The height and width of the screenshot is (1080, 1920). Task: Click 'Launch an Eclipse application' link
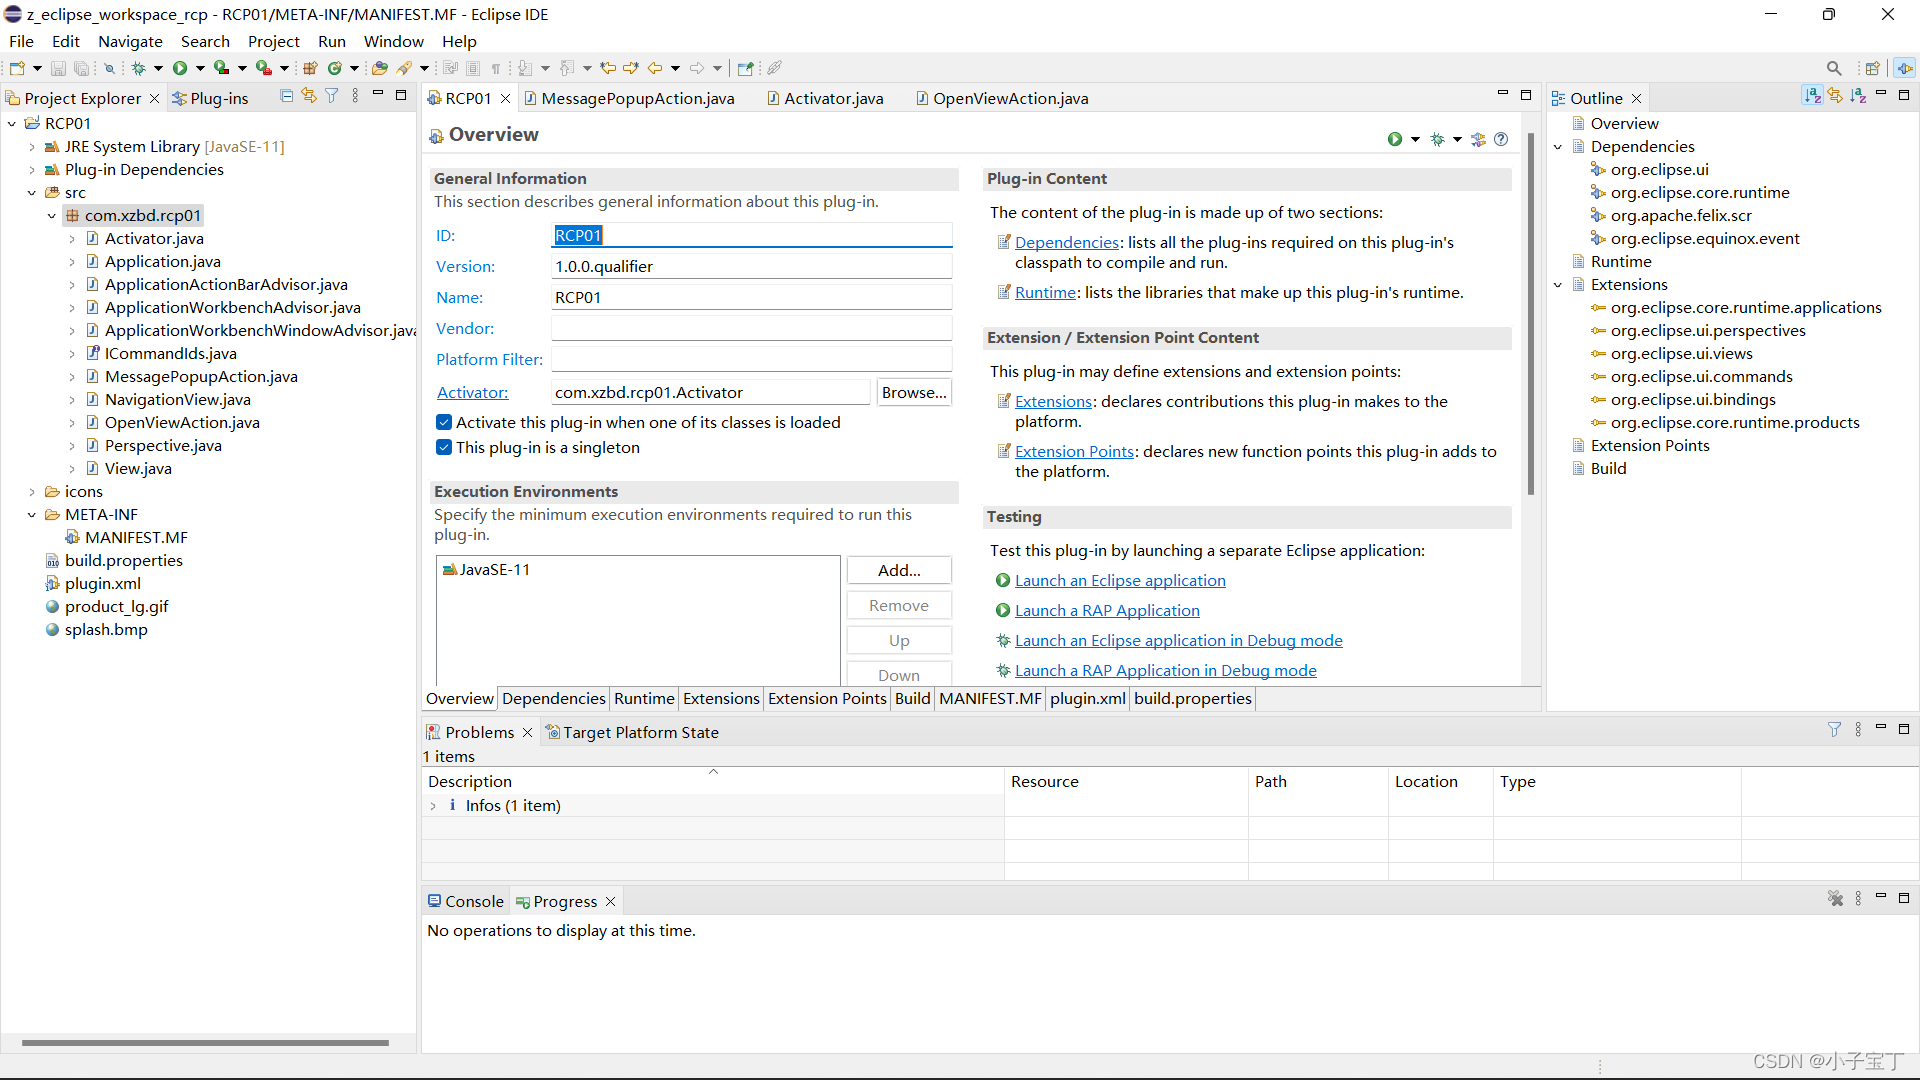click(1120, 580)
